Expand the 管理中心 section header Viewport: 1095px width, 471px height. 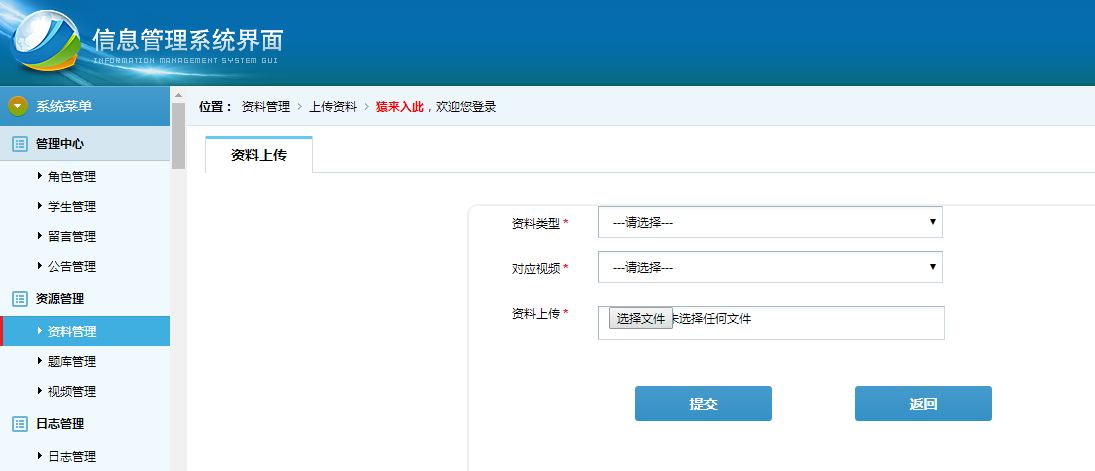84,144
